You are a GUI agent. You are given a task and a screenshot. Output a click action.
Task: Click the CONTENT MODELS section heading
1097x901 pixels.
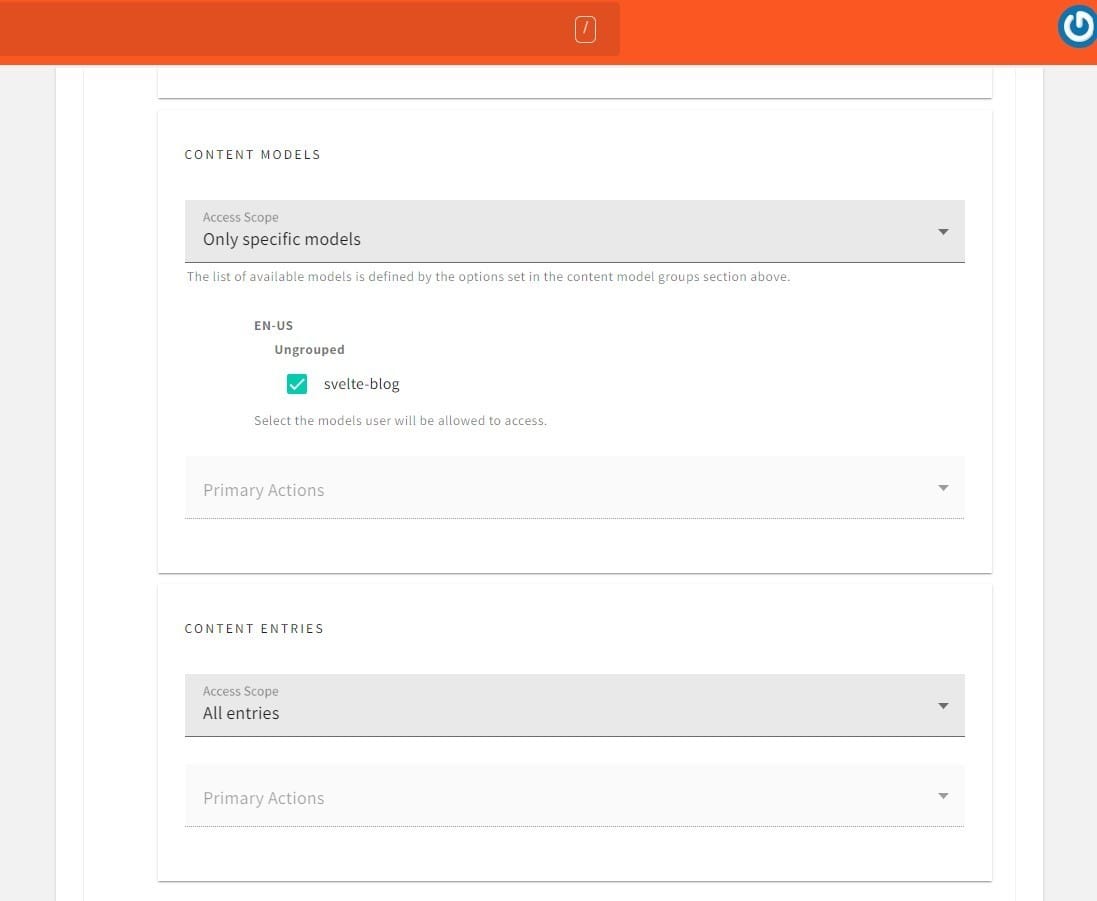coord(252,155)
